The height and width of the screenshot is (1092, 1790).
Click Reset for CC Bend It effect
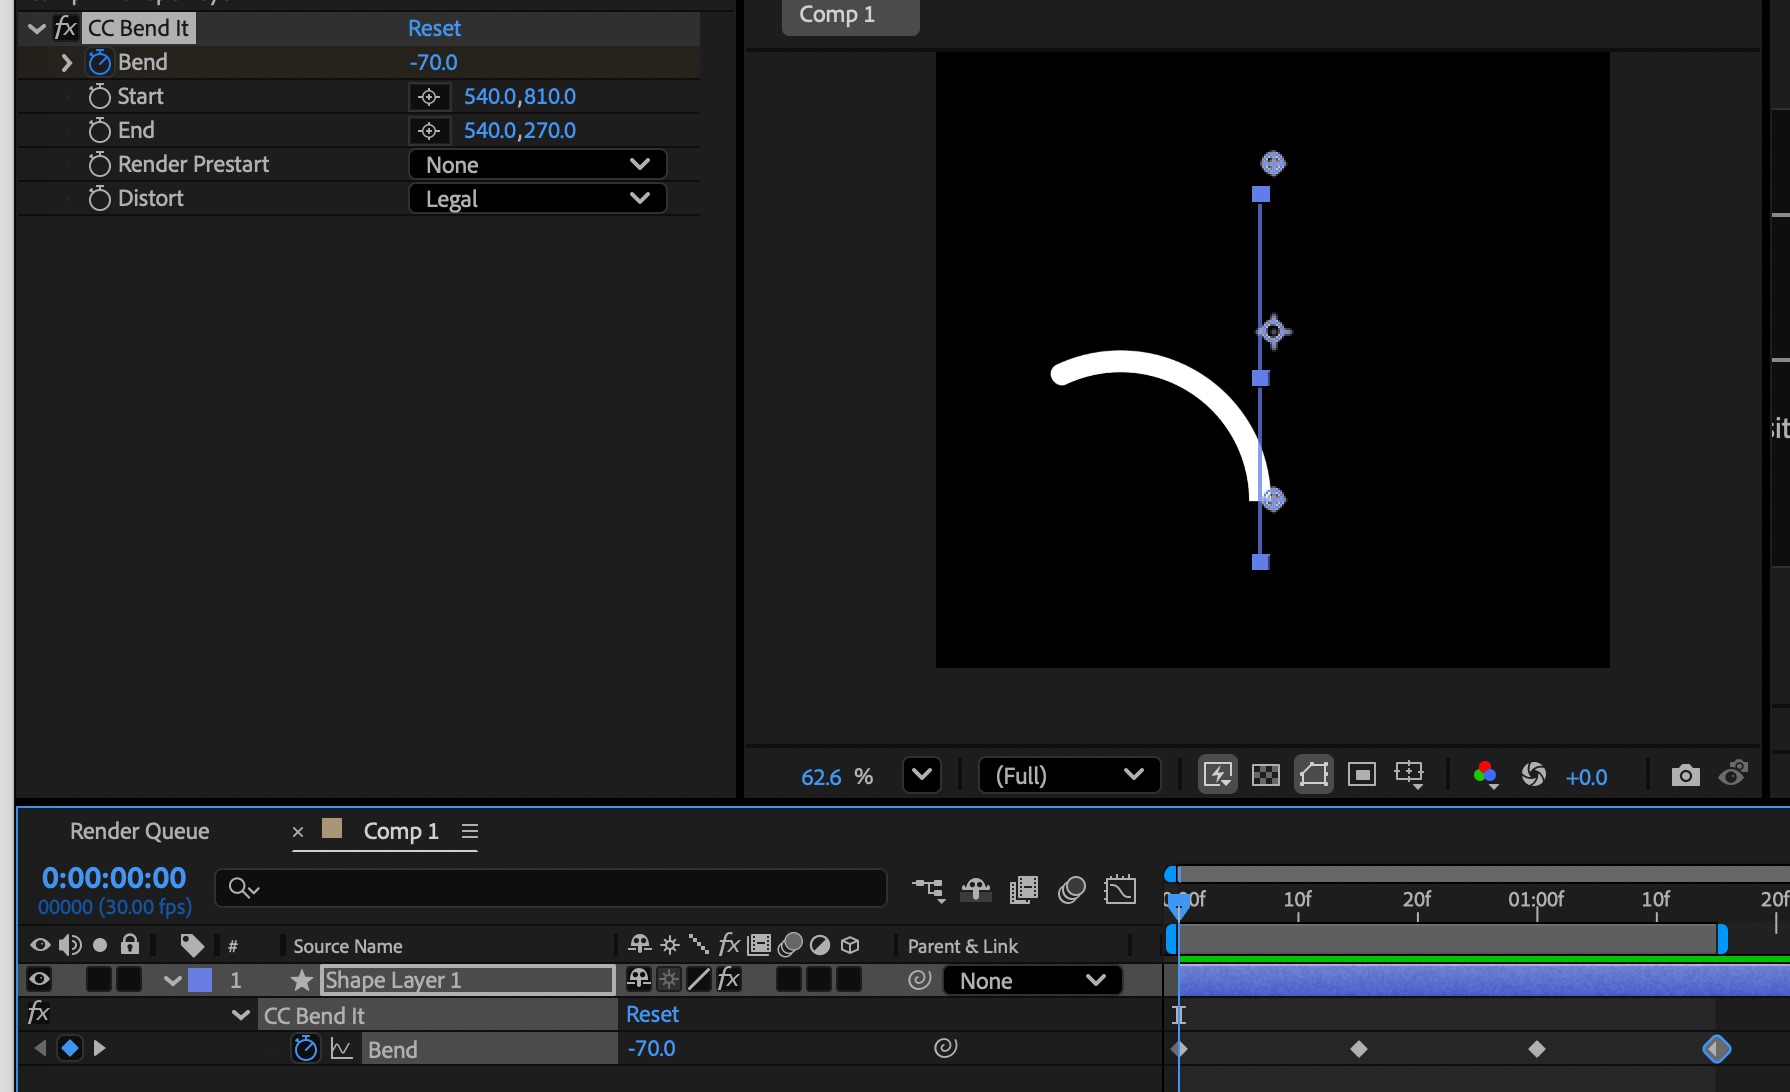pos(434,29)
